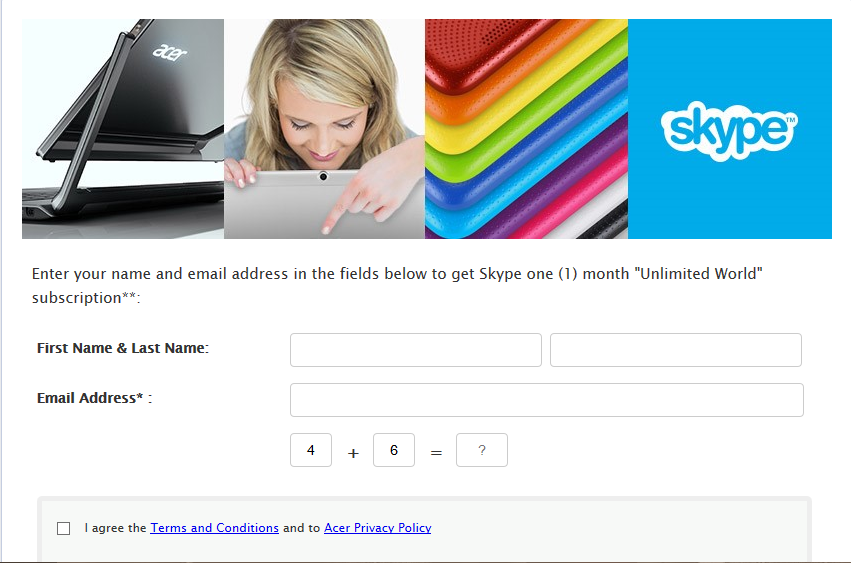Viewport: 851px width, 563px height.
Task: Click the captcha box showing 4
Action: click(311, 450)
